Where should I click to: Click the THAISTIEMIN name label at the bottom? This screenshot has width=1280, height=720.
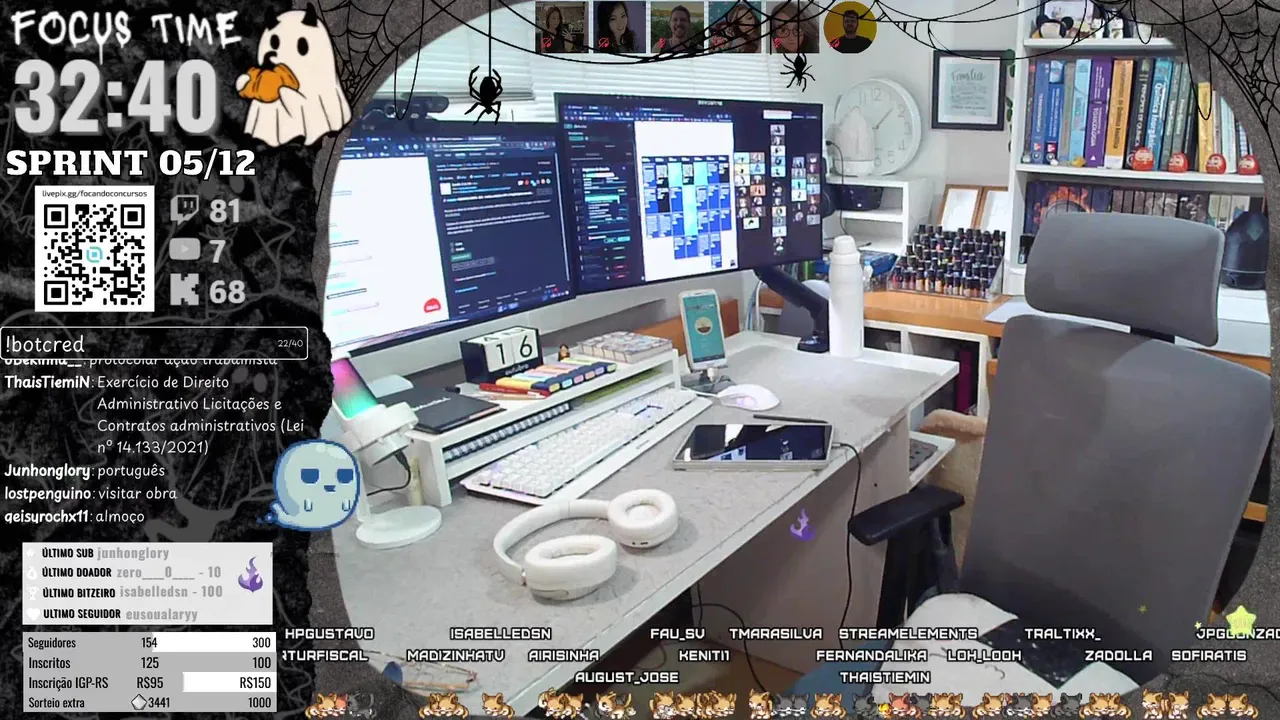885,678
